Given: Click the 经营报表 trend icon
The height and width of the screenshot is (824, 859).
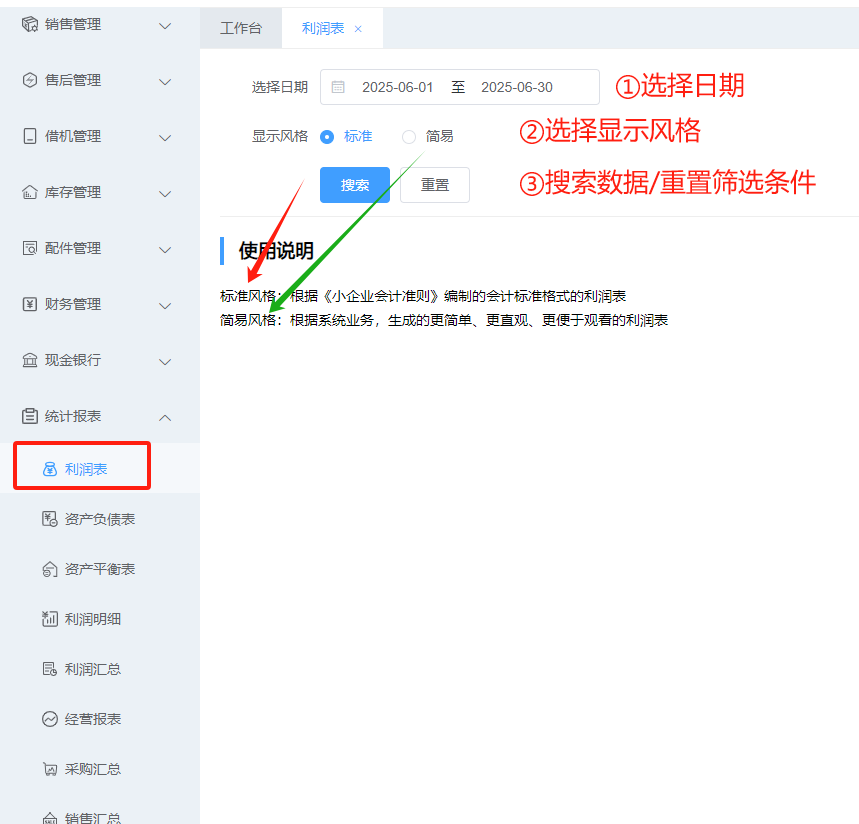Looking at the screenshot, I should coord(50,719).
